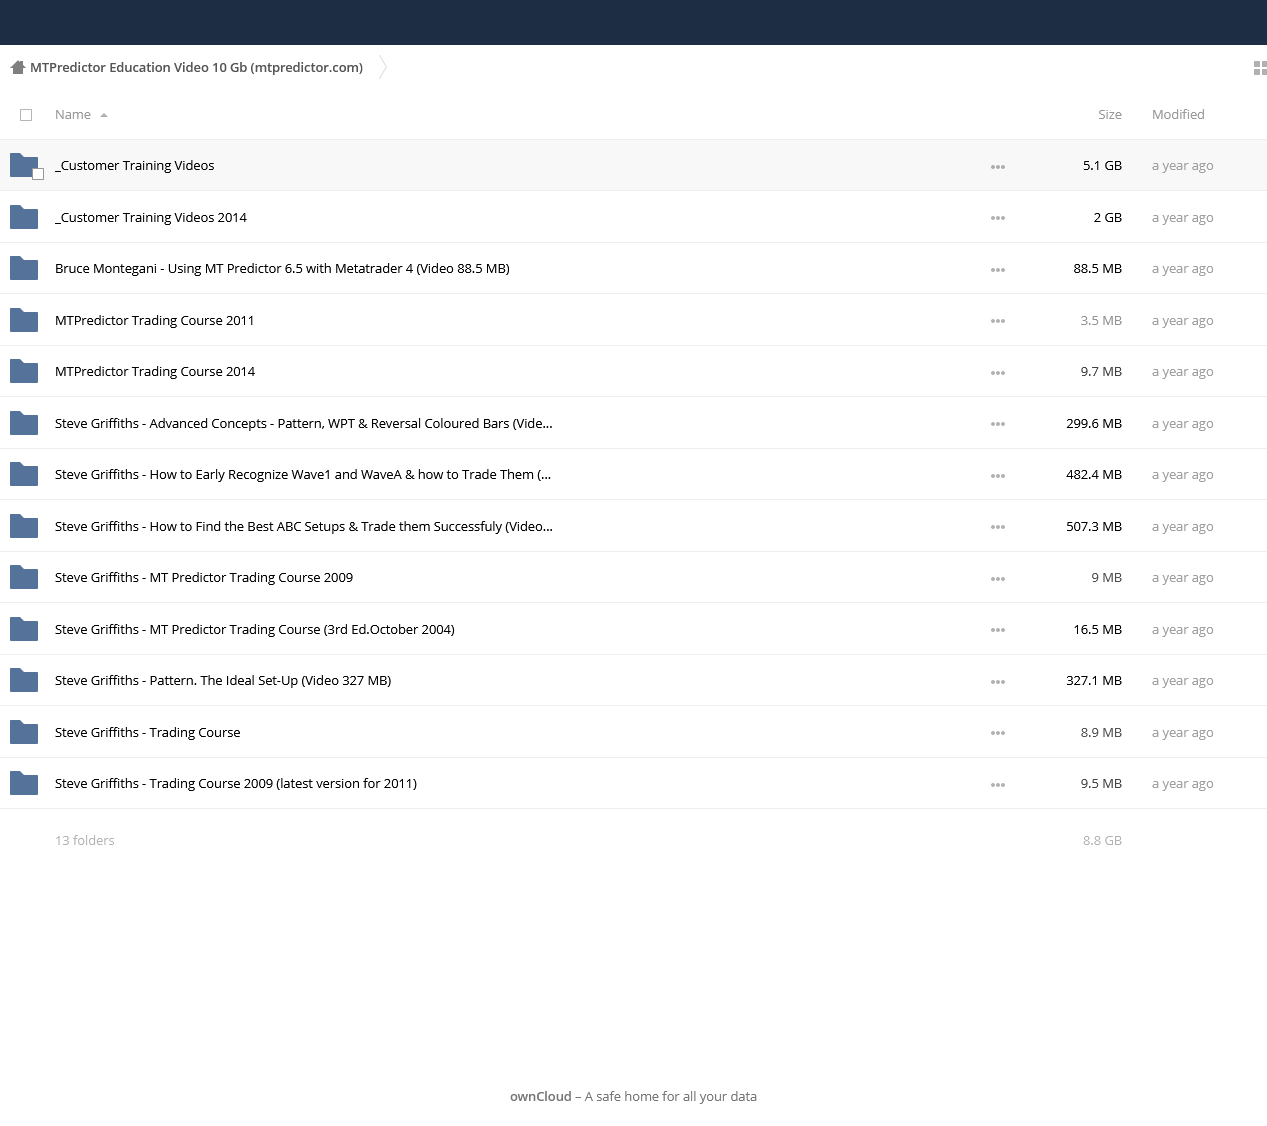Click the 8.8 GB total size

click(1102, 840)
